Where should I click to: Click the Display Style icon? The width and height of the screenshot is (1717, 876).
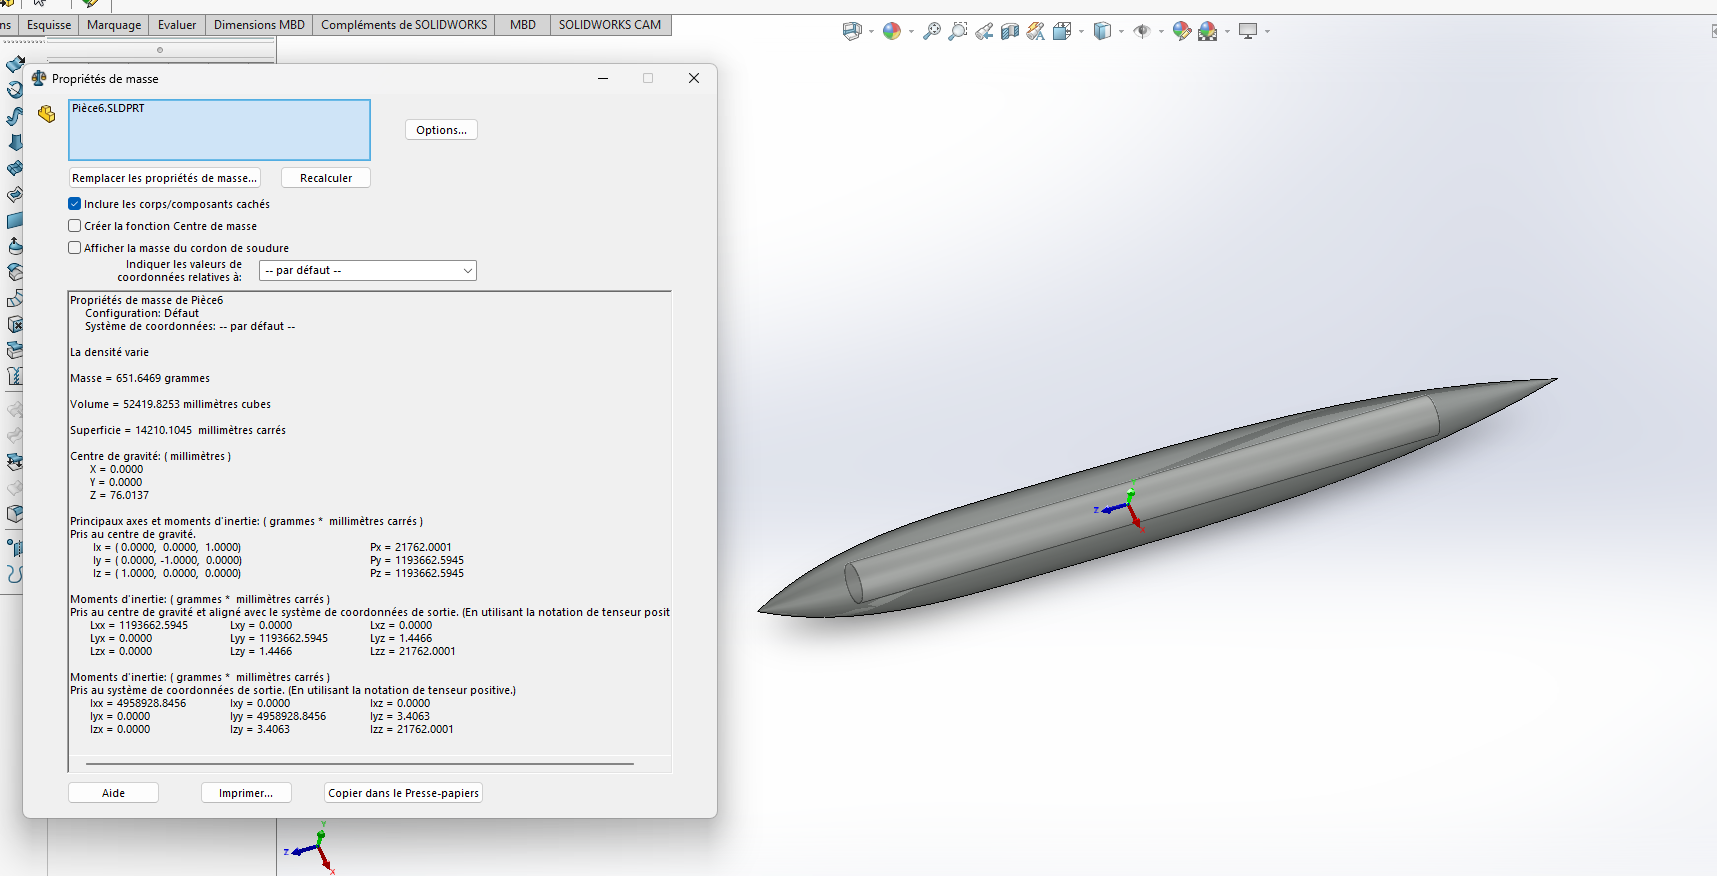[1102, 31]
